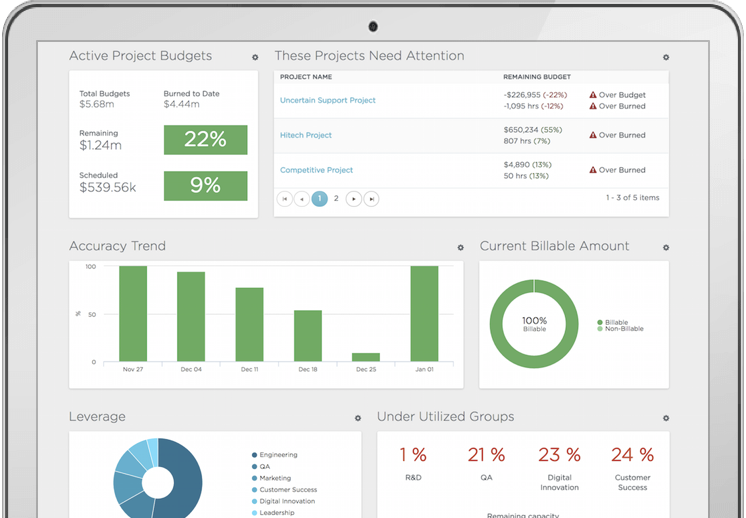Toggle Customer Success legend entry in Leverage
This screenshot has width=746, height=518.
[284, 489]
